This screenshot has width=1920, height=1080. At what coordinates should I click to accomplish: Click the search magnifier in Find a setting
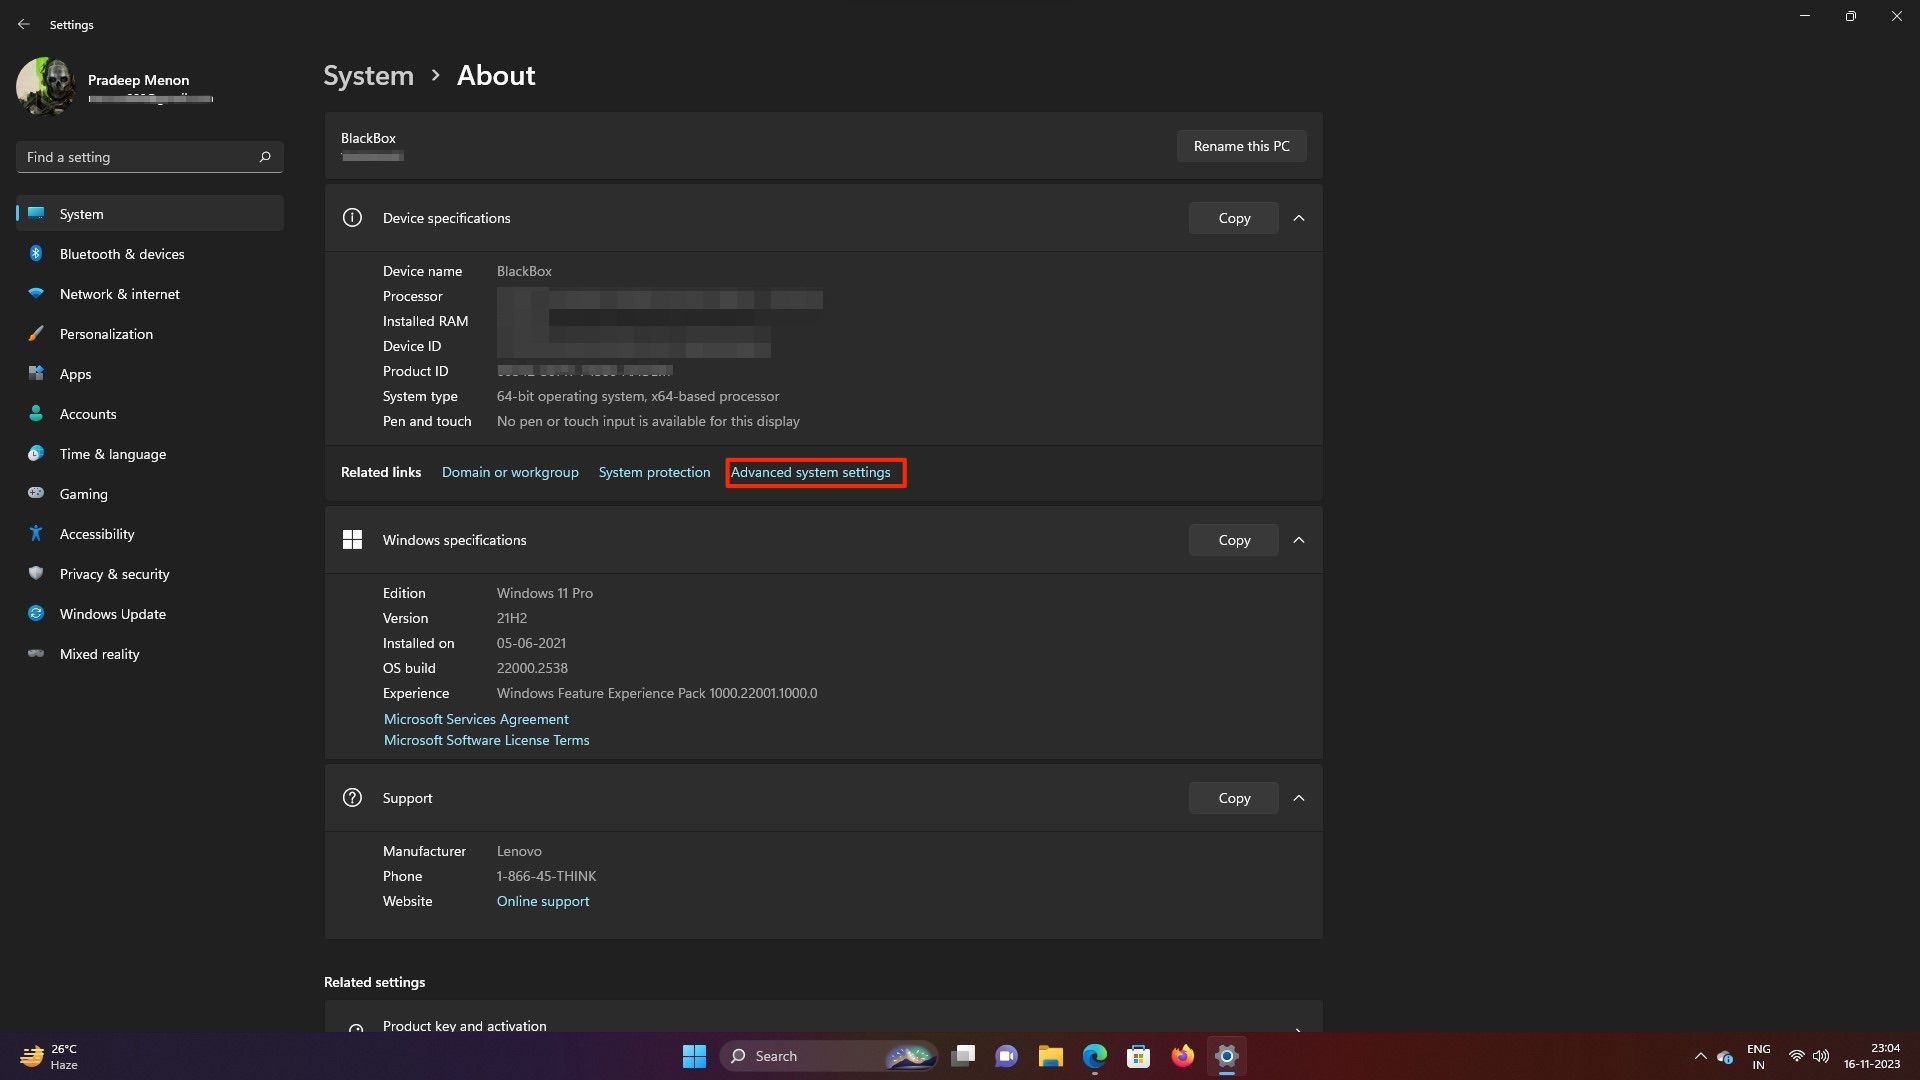click(x=265, y=157)
